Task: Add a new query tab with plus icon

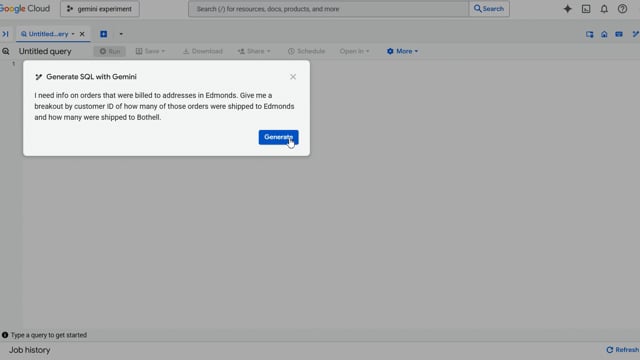Action: click(104, 34)
